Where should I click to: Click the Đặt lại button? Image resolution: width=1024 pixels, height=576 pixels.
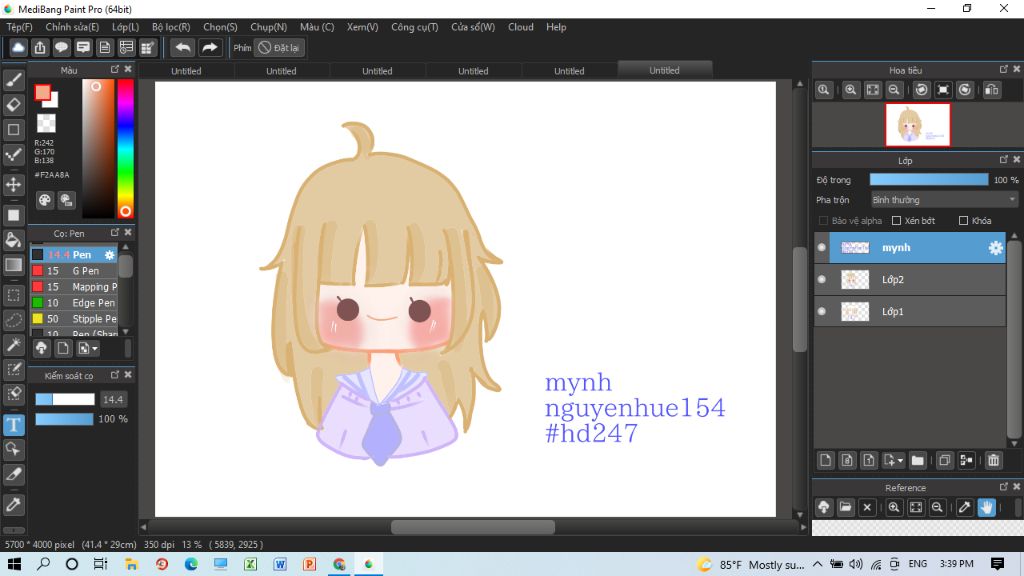(x=280, y=48)
